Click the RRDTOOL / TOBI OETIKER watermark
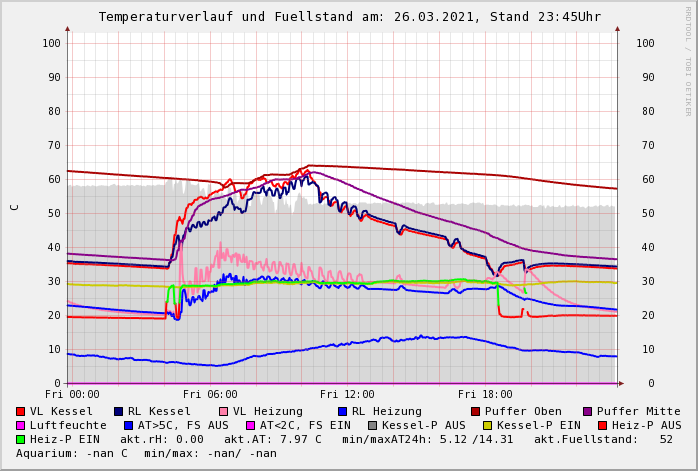 [688, 60]
